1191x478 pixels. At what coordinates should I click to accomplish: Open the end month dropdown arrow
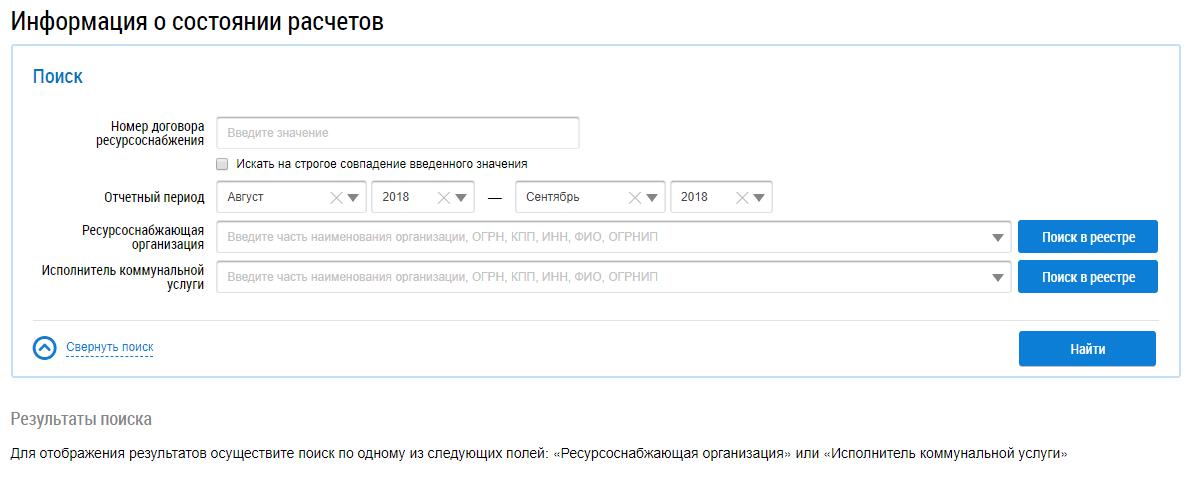coord(651,197)
